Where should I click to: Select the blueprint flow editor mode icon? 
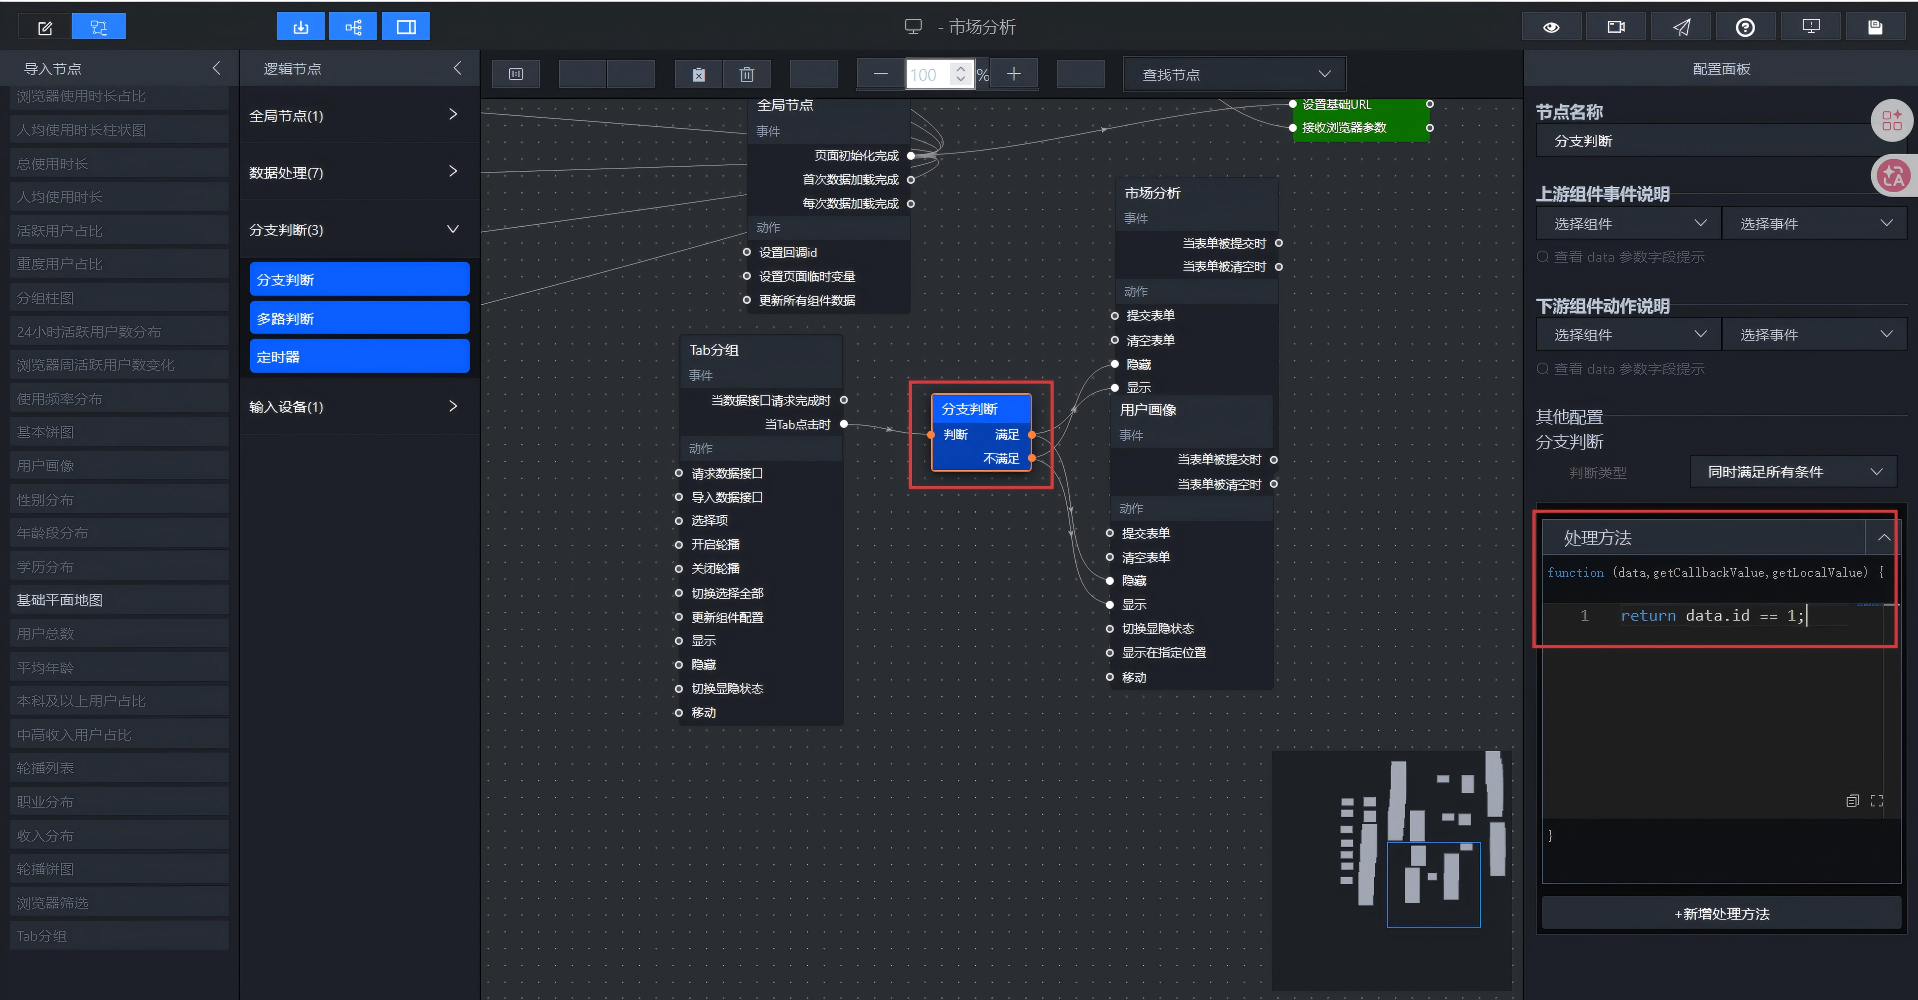click(99, 27)
